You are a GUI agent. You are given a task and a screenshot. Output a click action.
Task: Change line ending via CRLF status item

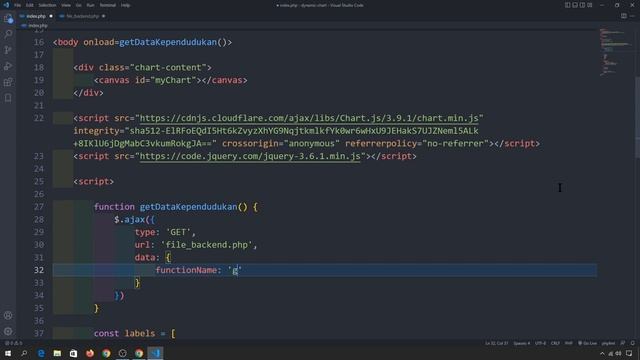[x=556, y=343]
